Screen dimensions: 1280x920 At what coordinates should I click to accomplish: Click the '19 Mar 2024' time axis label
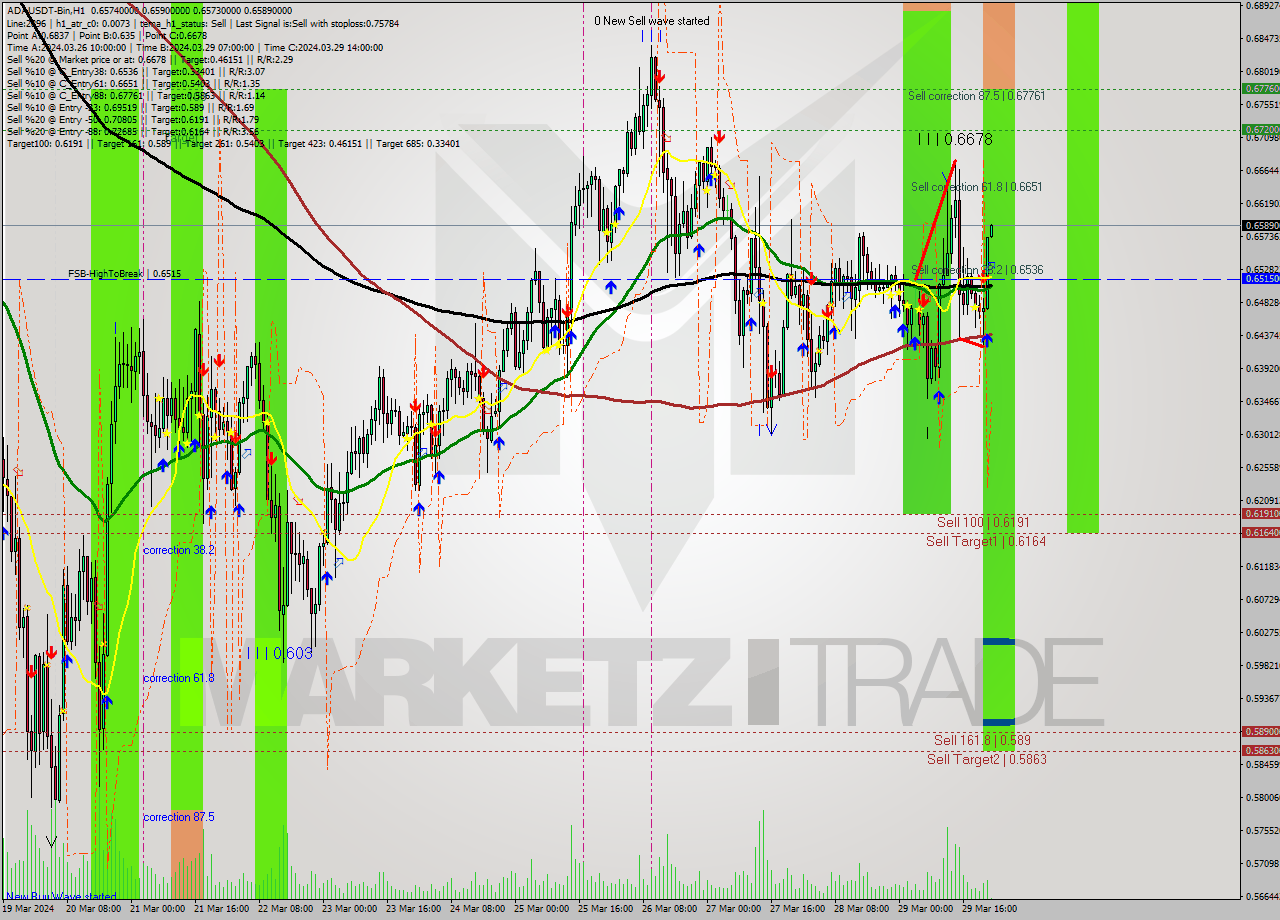coord(28,909)
